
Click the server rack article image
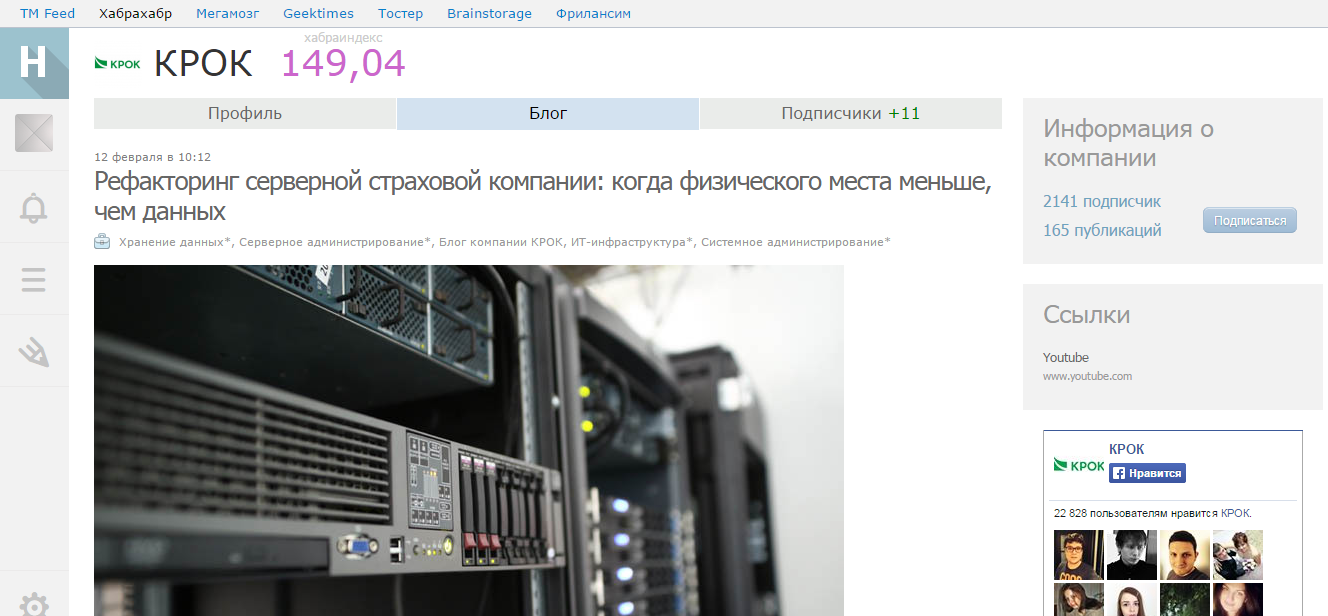tap(469, 440)
